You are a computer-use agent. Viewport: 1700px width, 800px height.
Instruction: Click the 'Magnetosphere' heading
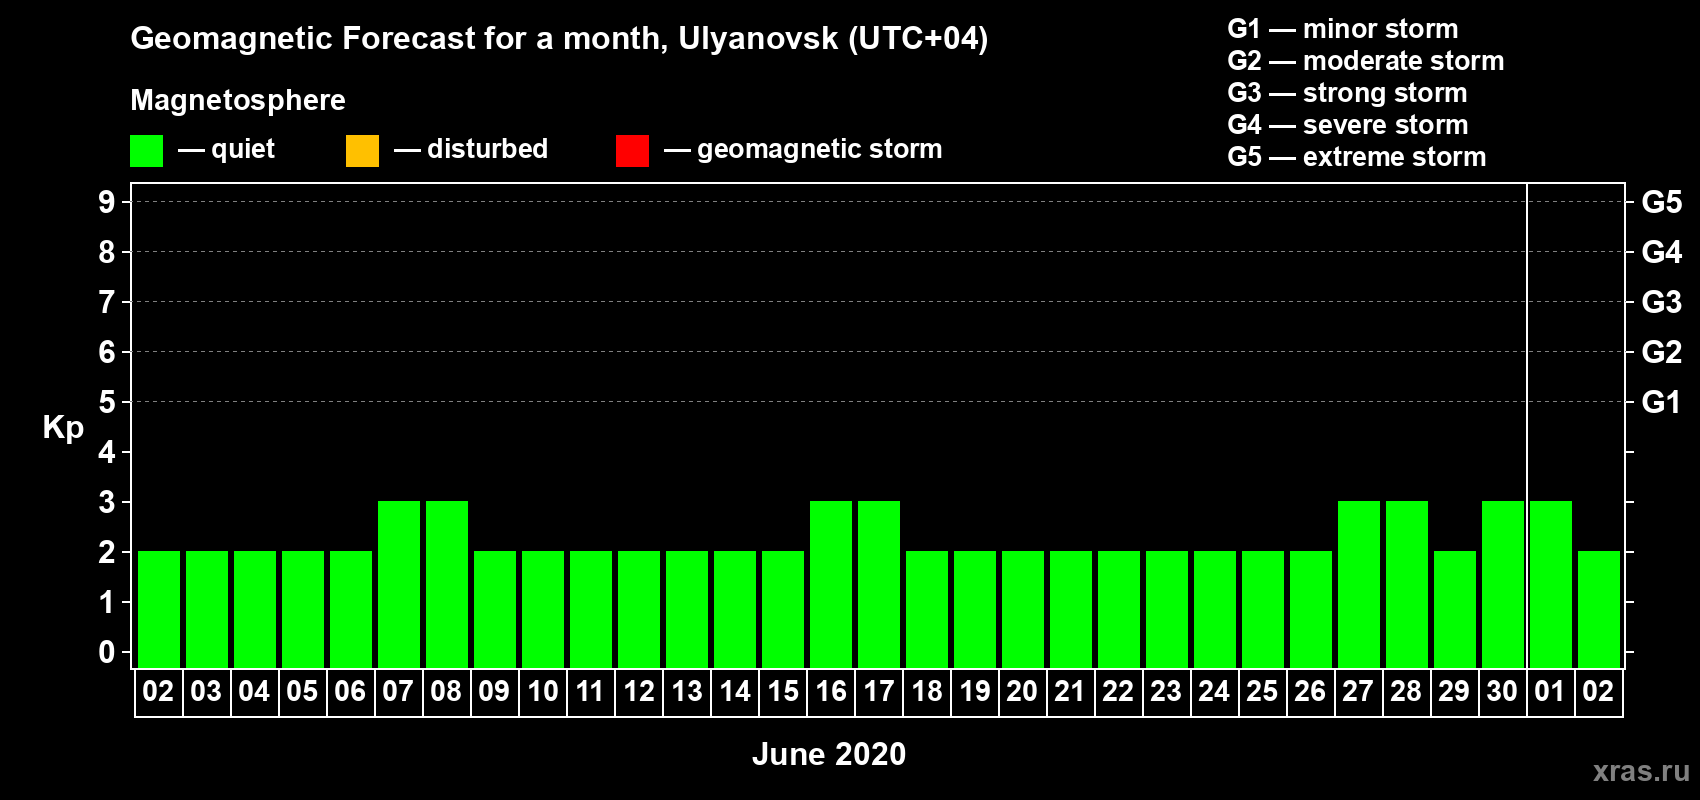coord(238,100)
